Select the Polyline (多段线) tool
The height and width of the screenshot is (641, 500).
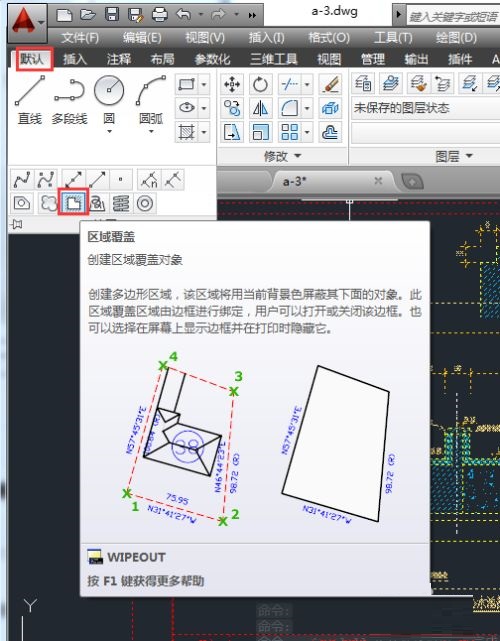tap(69, 99)
